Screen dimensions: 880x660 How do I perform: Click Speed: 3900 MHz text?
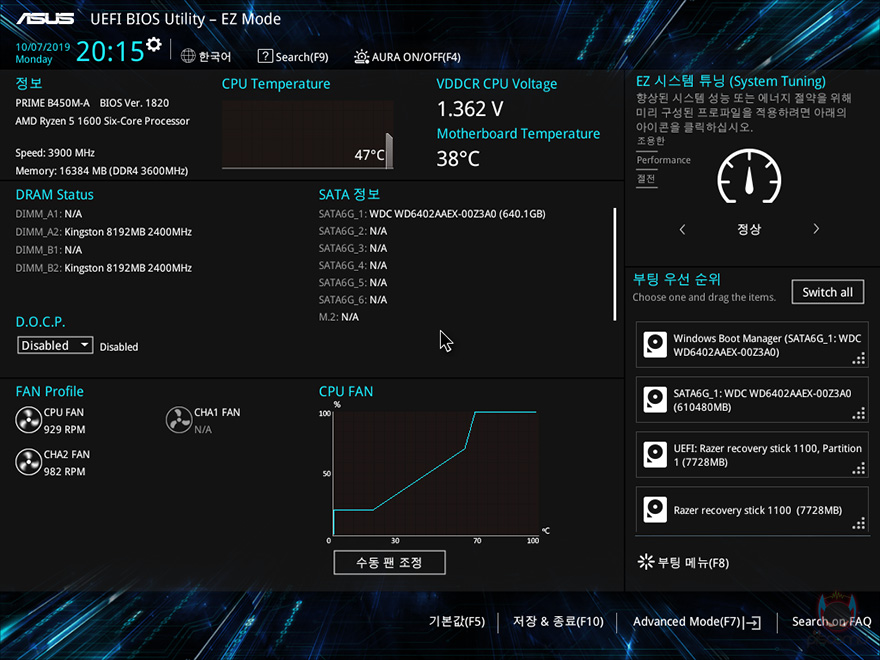coord(55,153)
